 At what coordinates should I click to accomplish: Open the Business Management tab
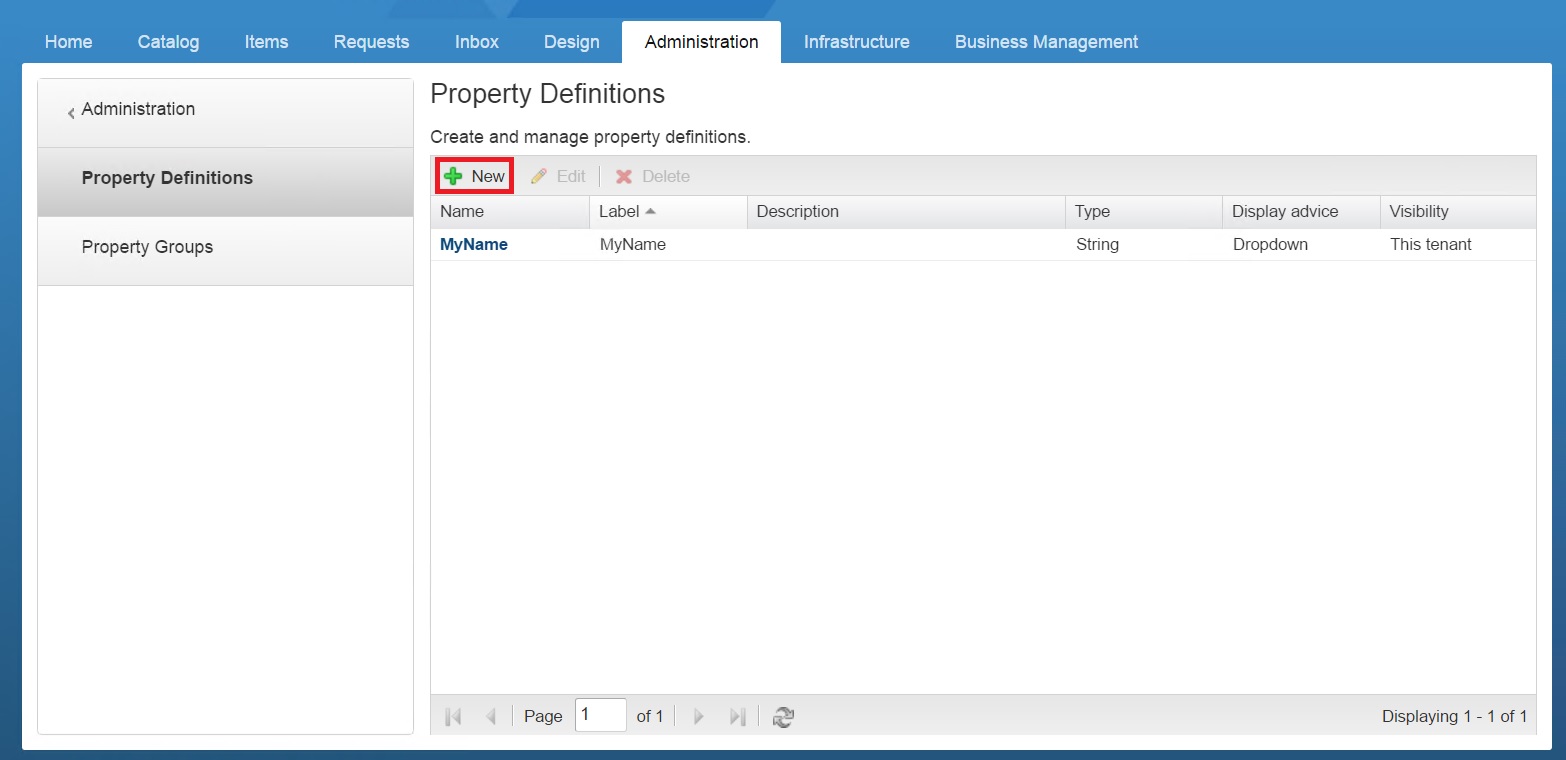pos(1046,42)
